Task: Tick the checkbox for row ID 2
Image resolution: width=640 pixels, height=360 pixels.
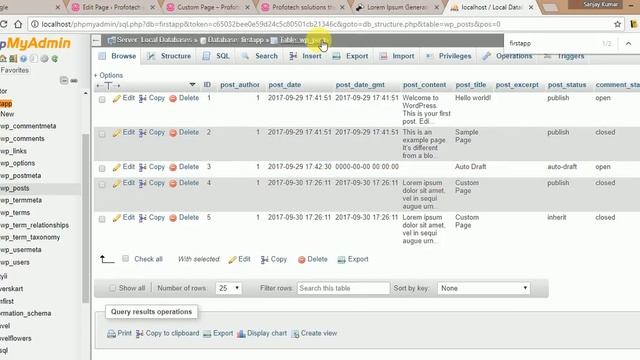Action: [x=102, y=133]
